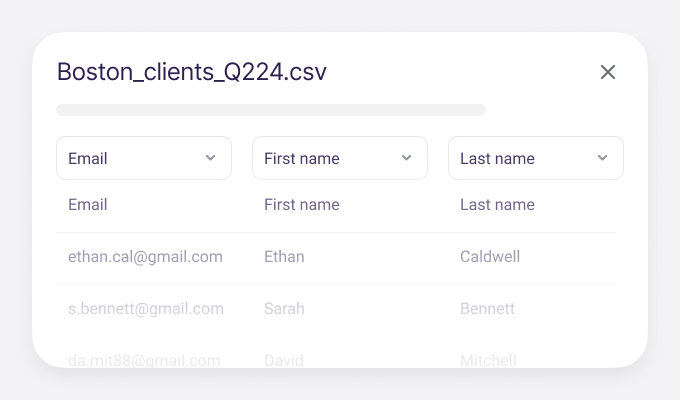This screenshot has width=680, height=400.
Task: Open the Last name column mapping dropdown
Action: tap(535, 158)
